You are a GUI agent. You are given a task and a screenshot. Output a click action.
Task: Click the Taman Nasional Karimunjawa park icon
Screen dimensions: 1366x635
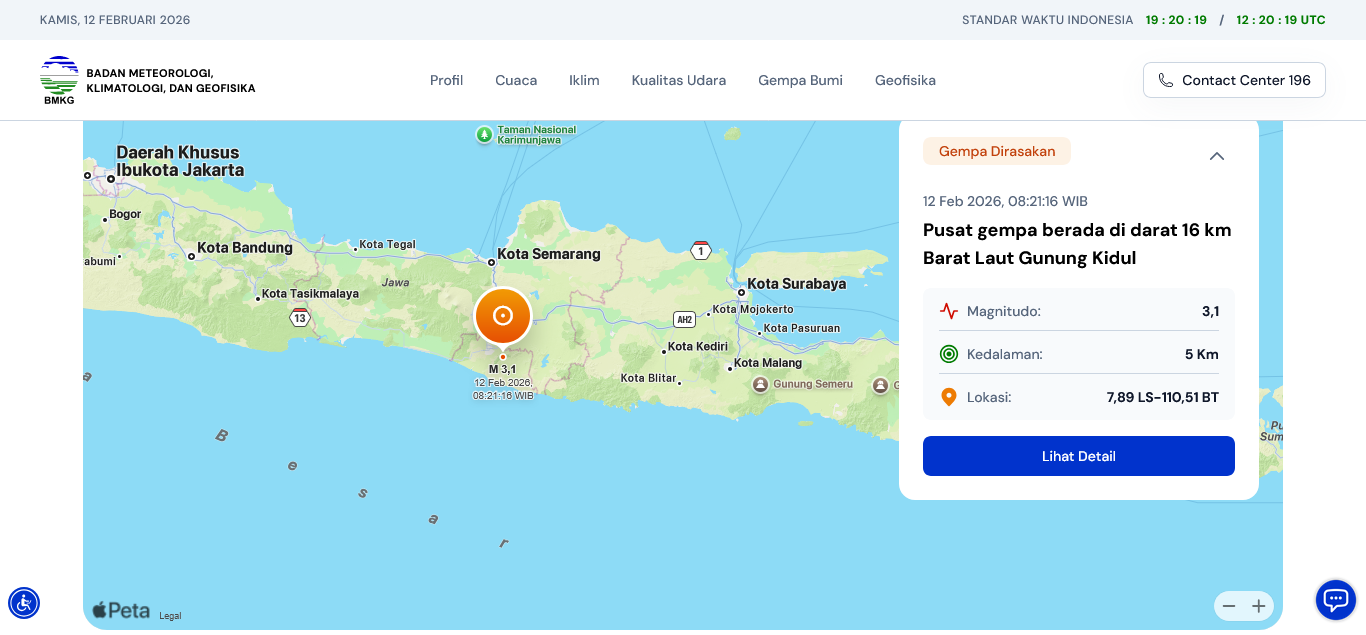[x=484, y=134]
